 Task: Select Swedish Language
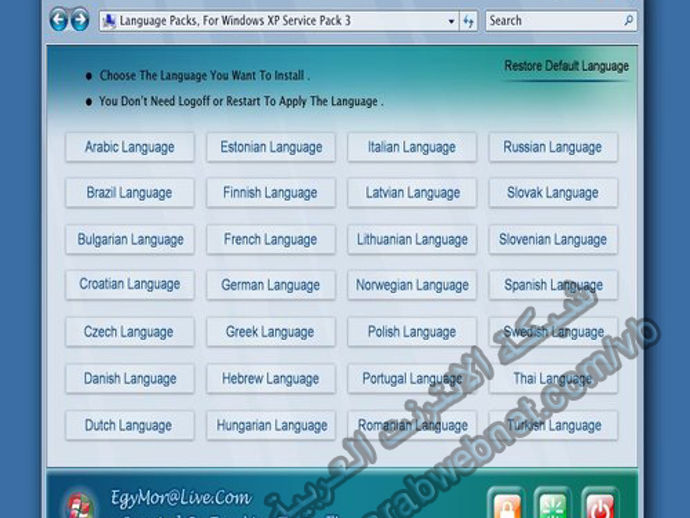coord(553,332)
